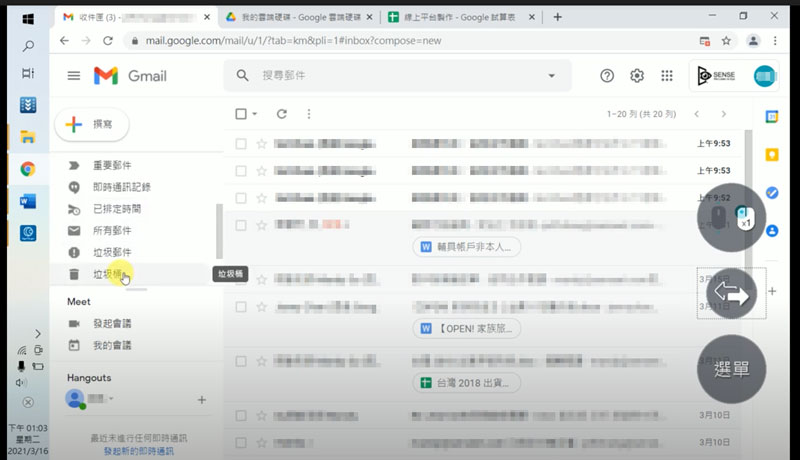The width and height of the screenshot is (800, 460).
Task: Open the Support help question mark icon
Action: [x=607, y=76]
